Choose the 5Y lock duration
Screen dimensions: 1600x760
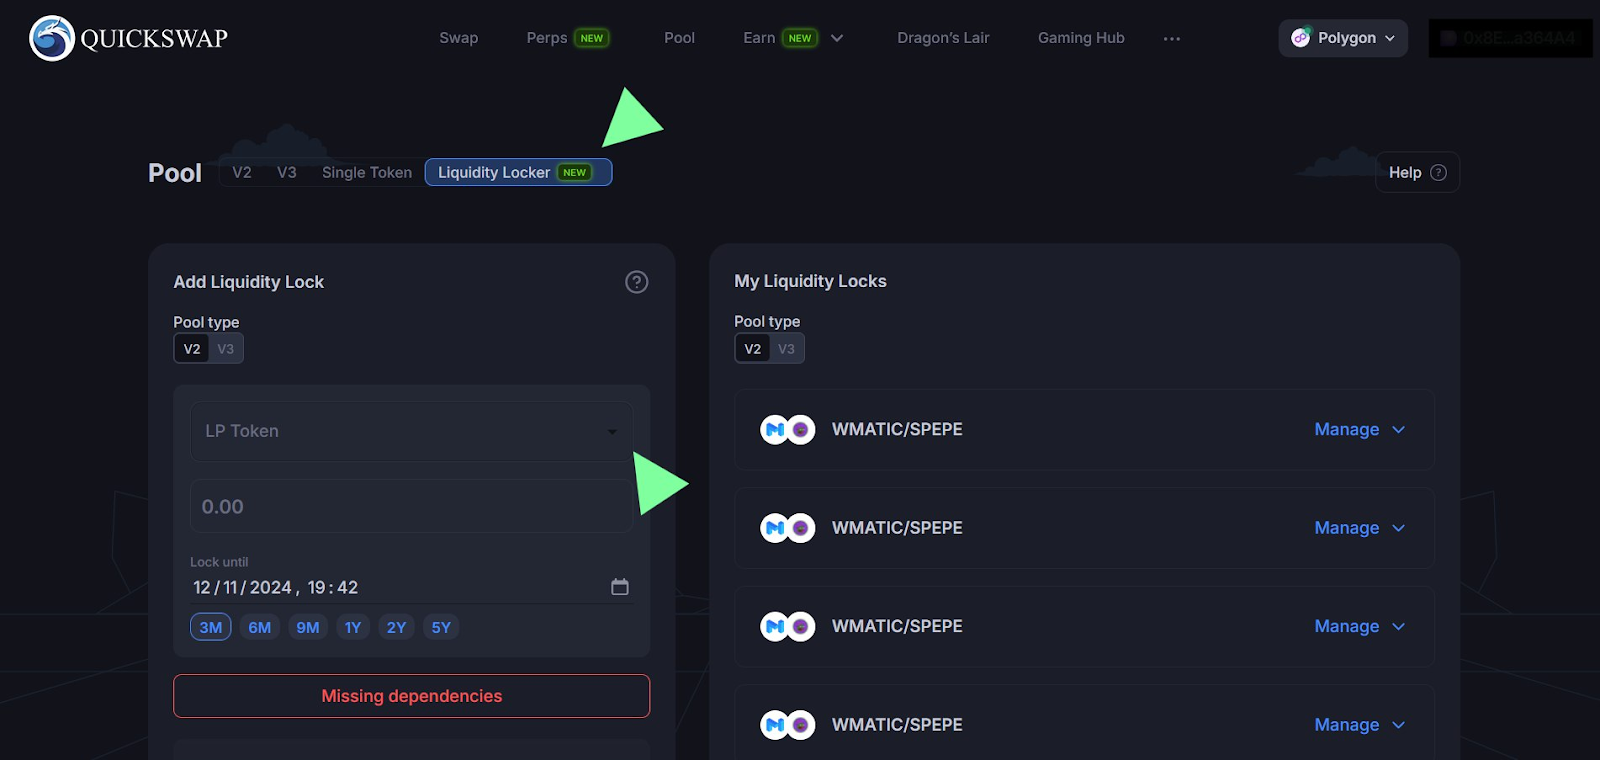(x=441, y=627)
